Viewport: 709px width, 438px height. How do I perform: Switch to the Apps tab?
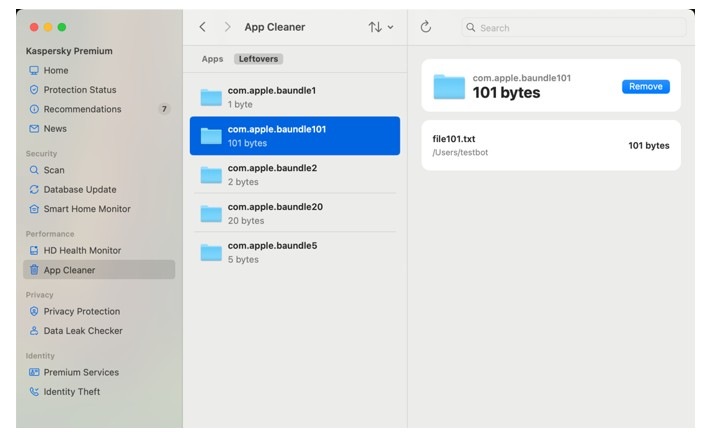pos(213,59)
